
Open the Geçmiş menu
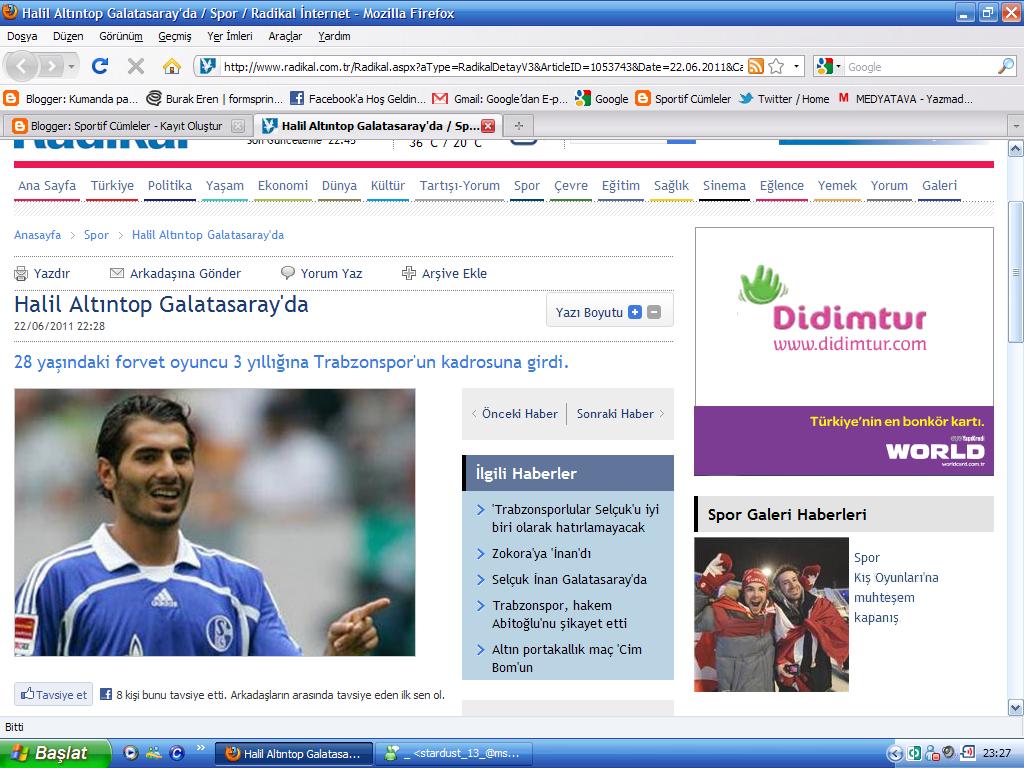tap(174, 36)
